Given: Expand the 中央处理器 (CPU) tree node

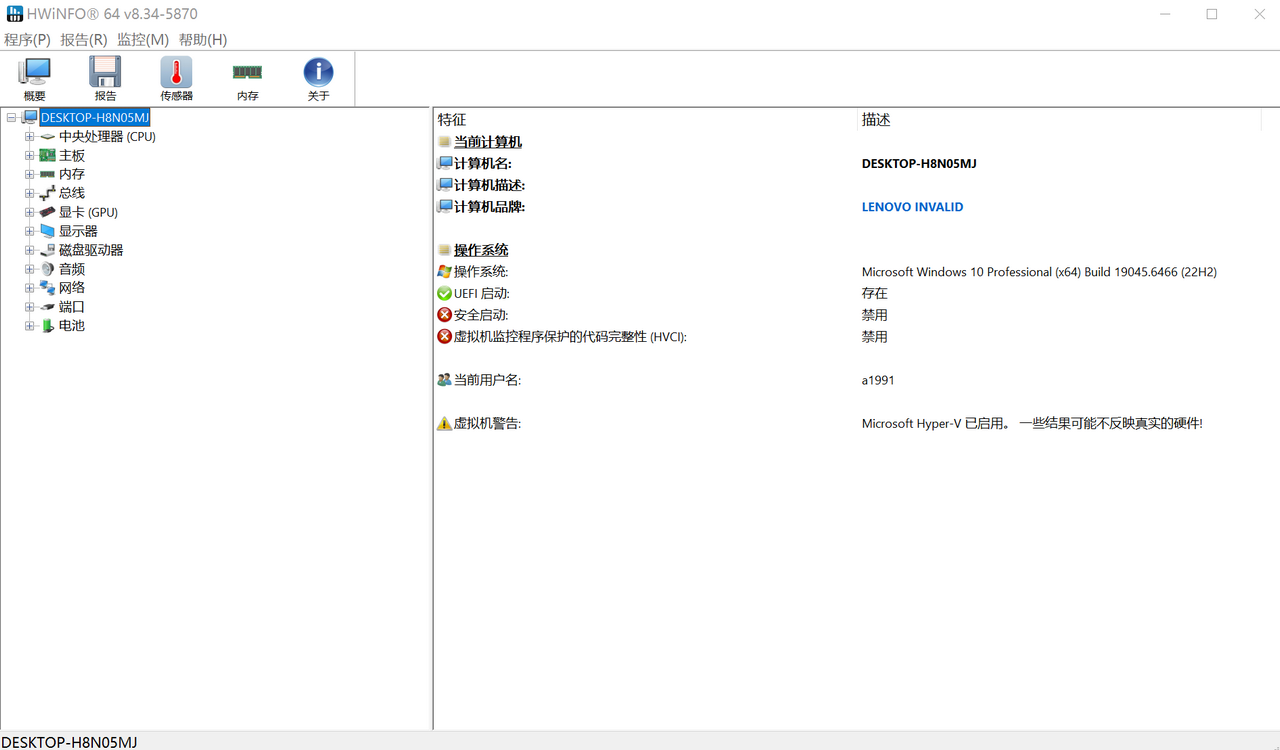Looking at the screenshot, I should pyautogui.click(x=29, y=136).
